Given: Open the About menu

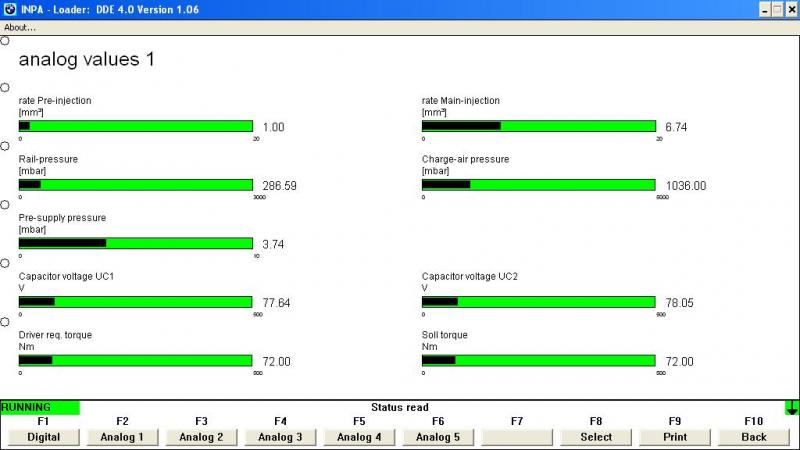Looking at the screenshot, I should 20,27.
